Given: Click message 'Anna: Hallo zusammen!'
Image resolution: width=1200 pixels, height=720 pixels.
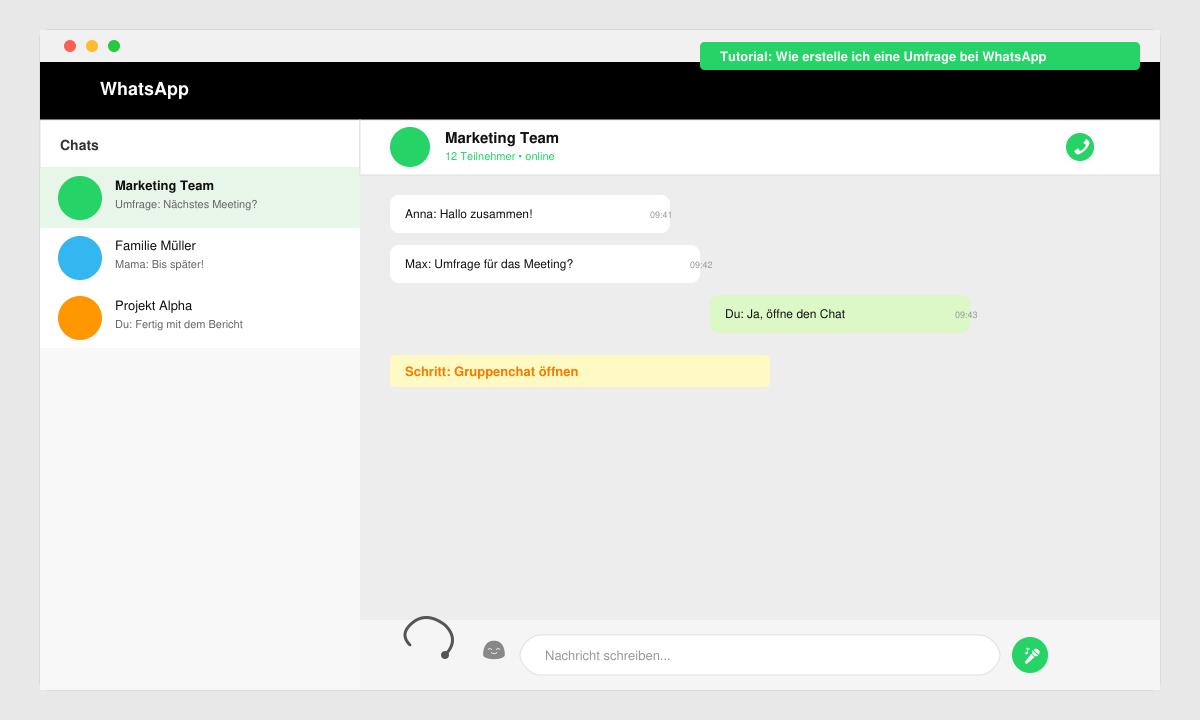Looking at the screenshot, I should (x=530, y=214).
